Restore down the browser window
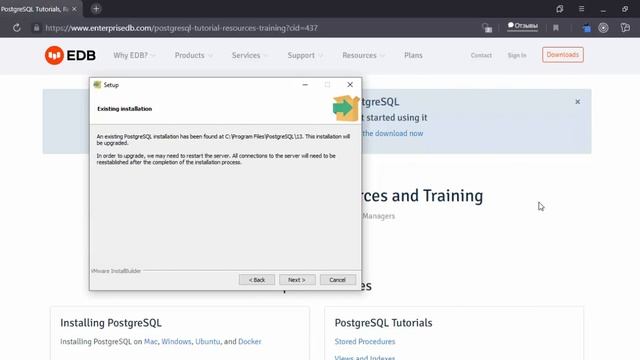This screenshot has width=640, height=360. pos(625,9)
